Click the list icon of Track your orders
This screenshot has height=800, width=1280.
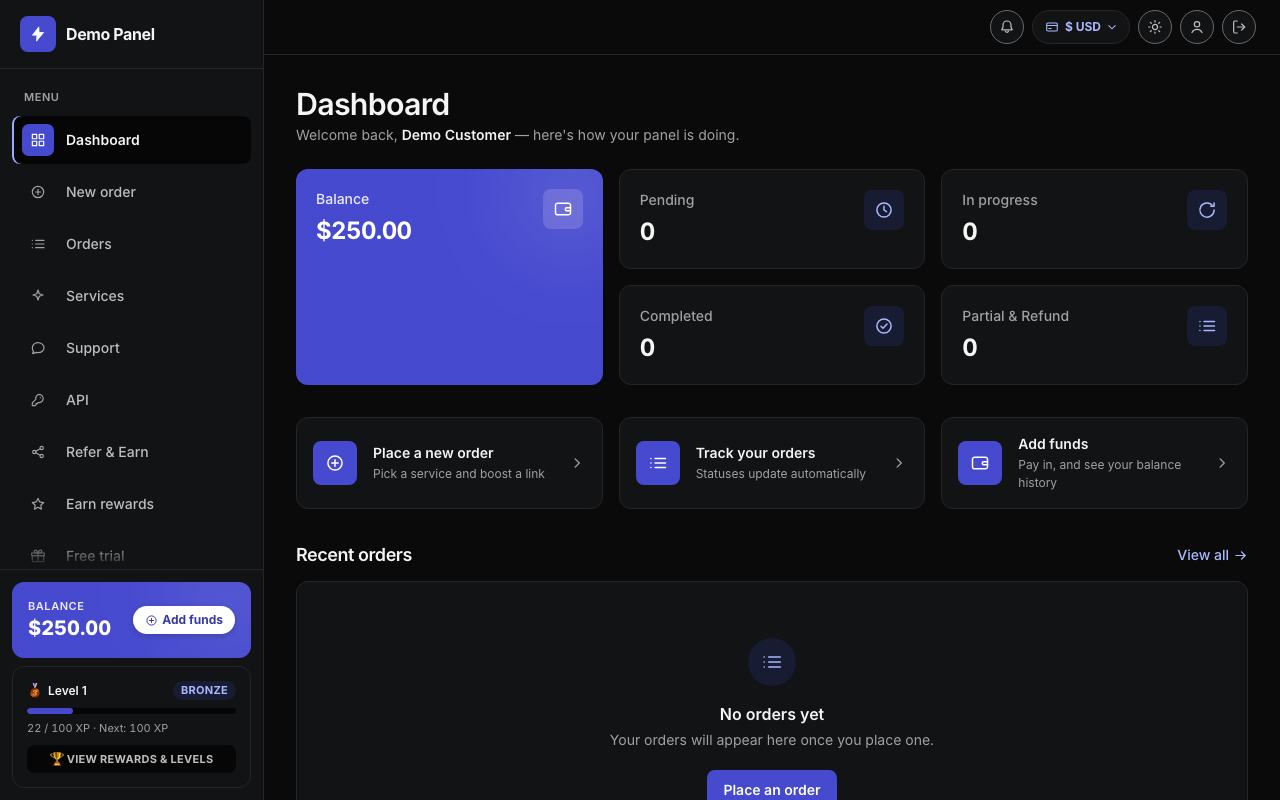pos(658,463)
